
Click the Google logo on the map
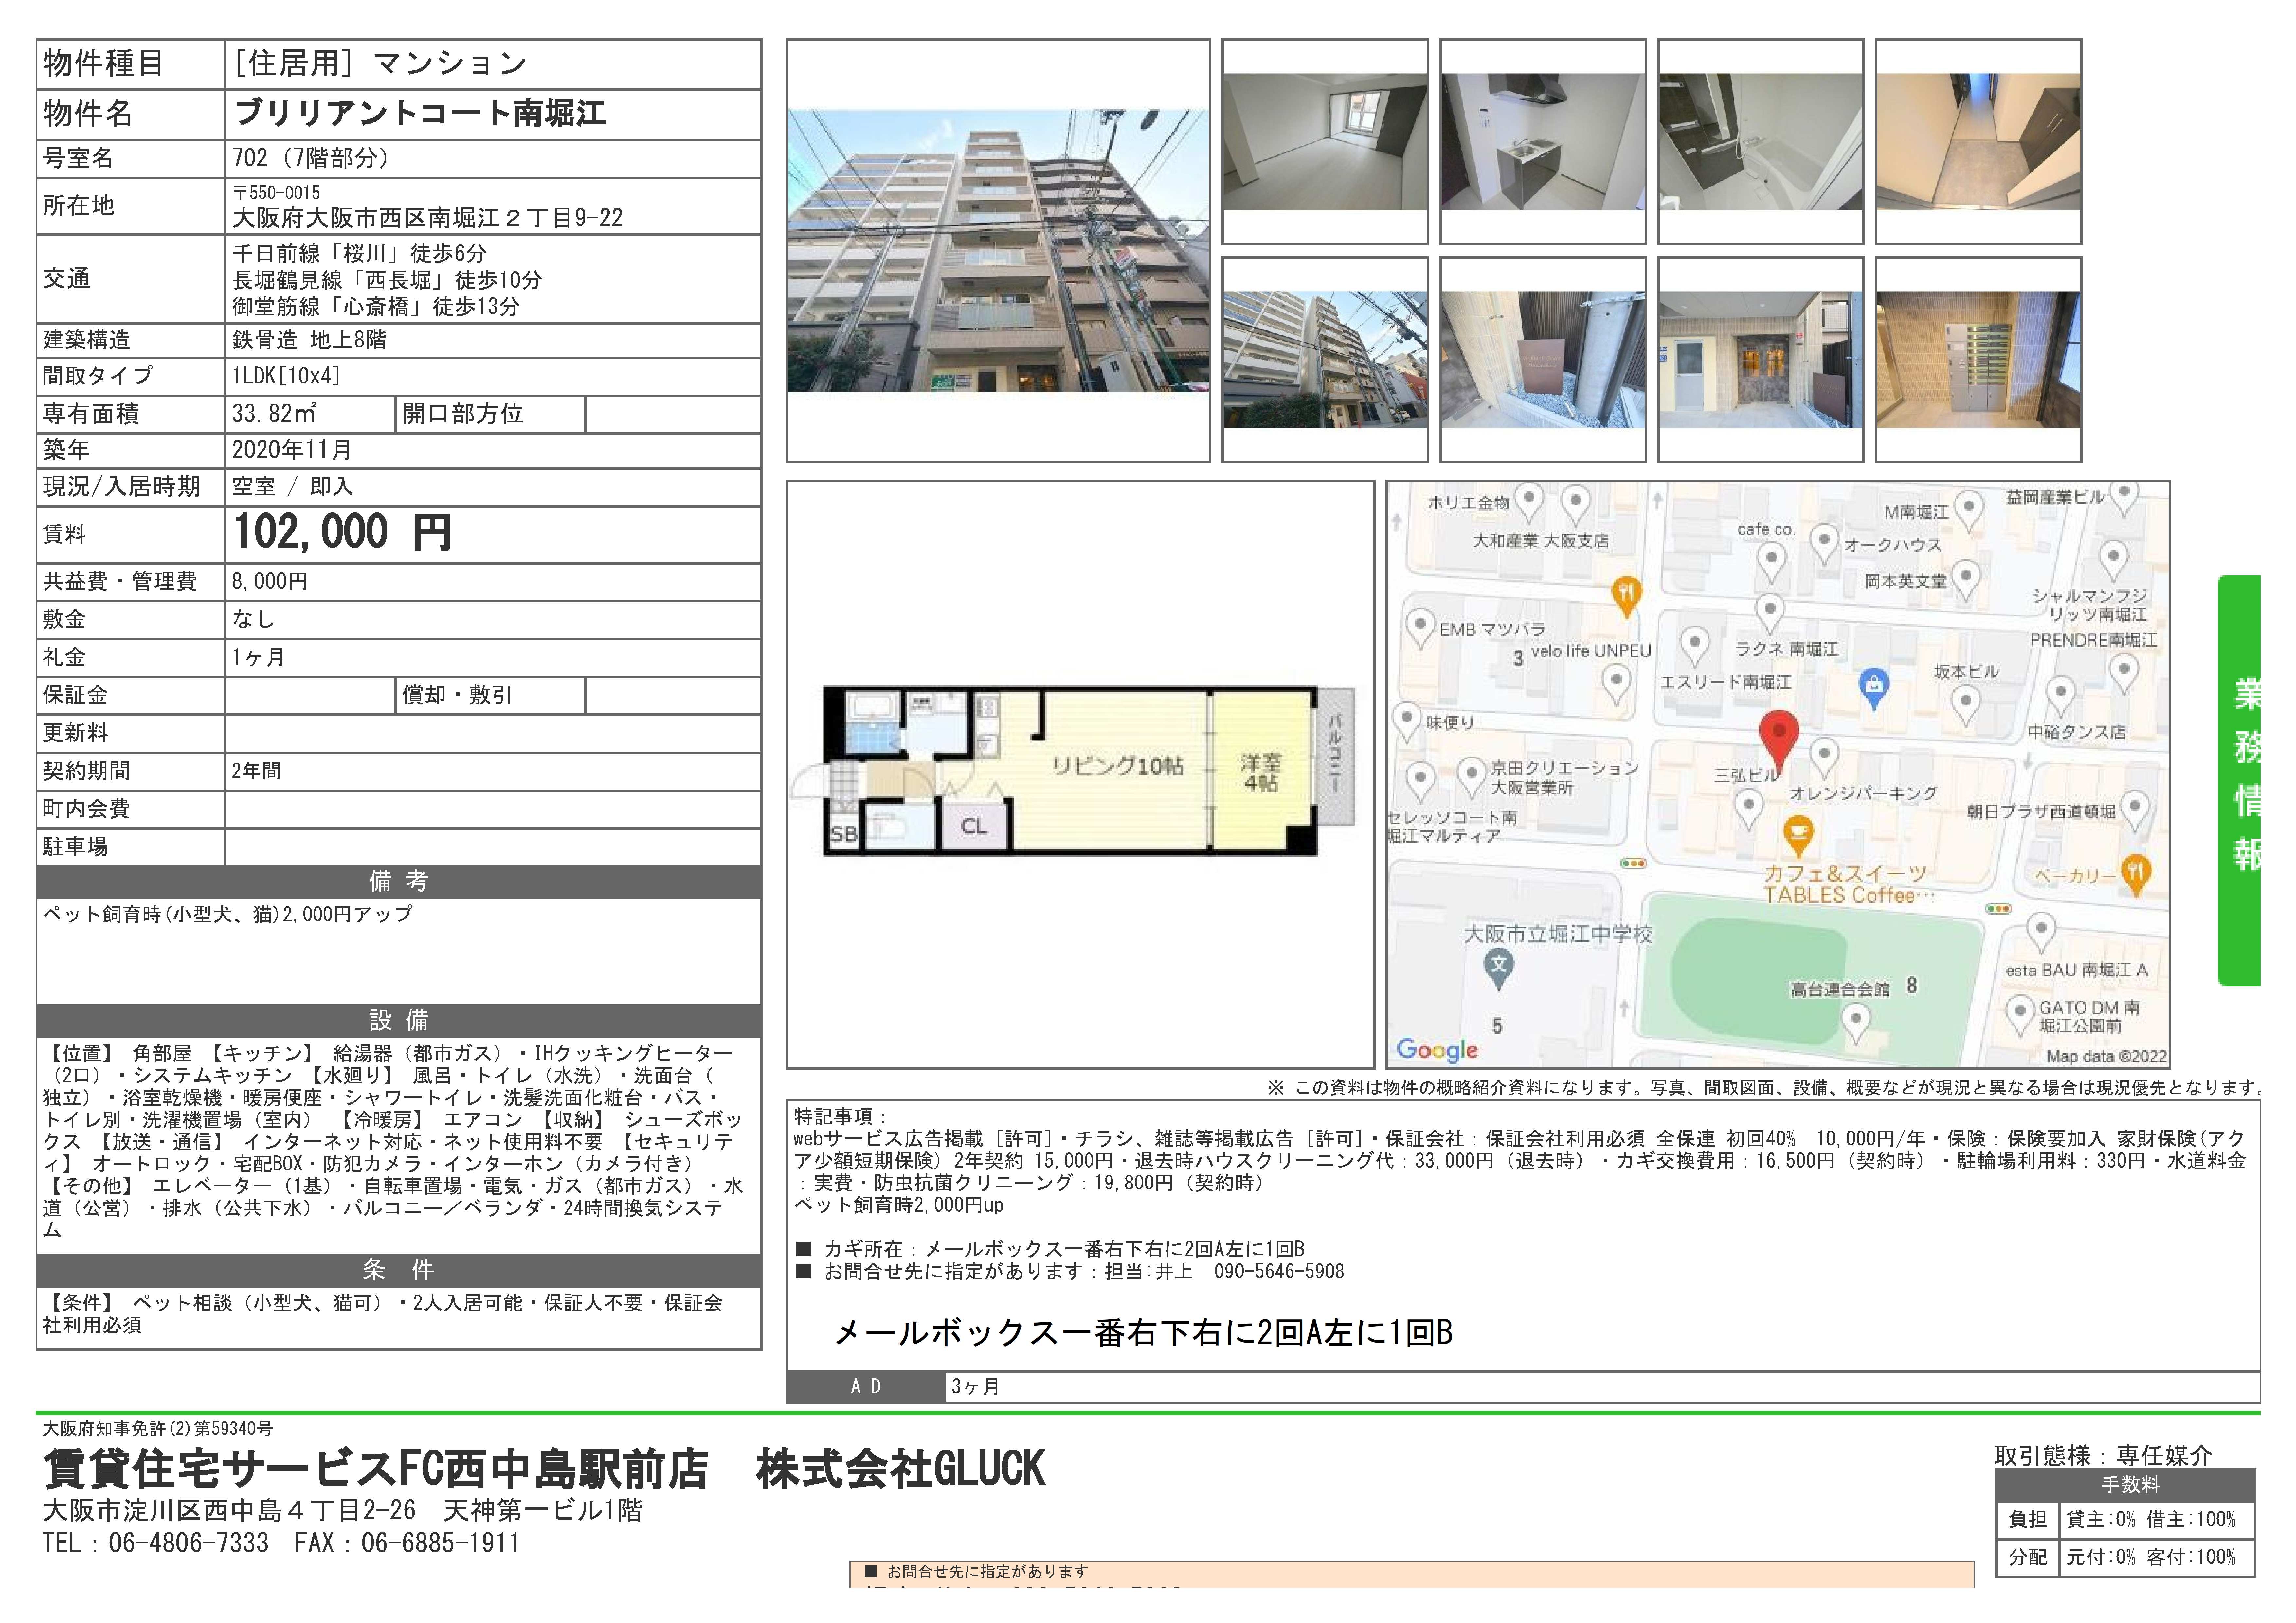coord(1437,1050)
